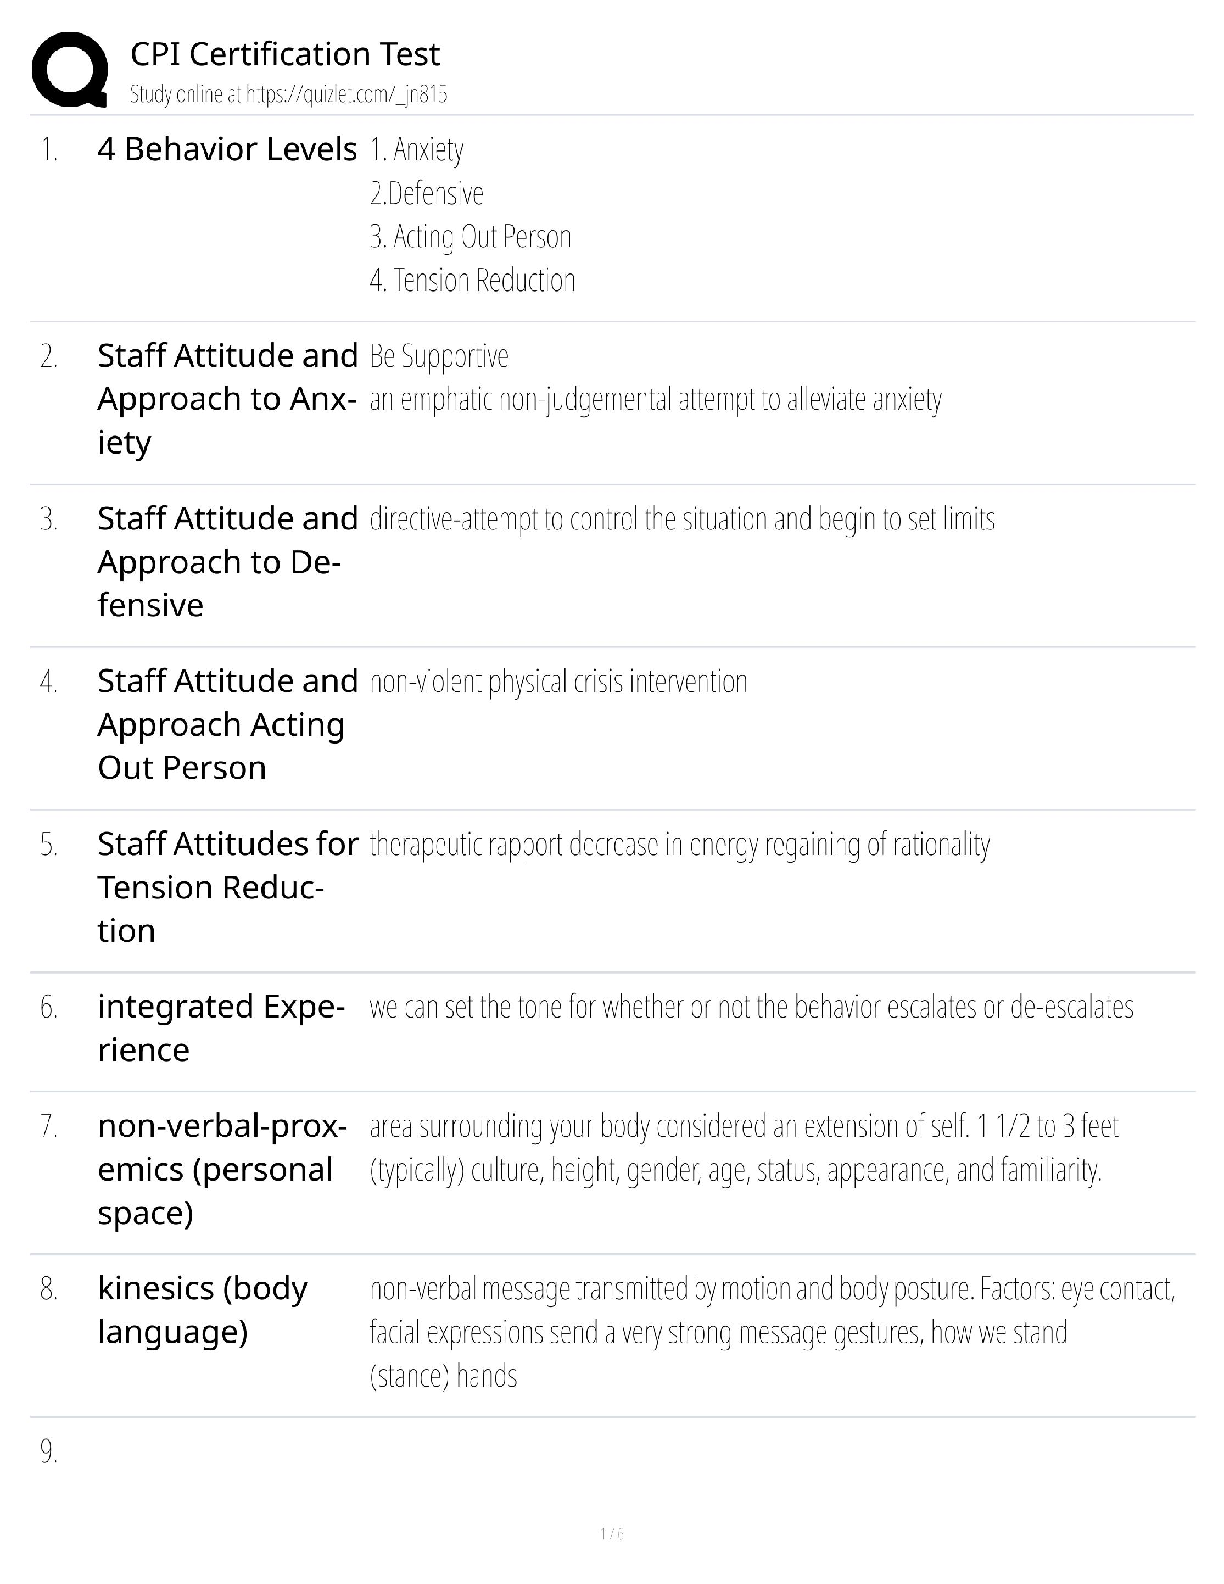Select Staff Attitude and Approach to Defensive
Screen dimensions: 1224x1584
point(227,561)
